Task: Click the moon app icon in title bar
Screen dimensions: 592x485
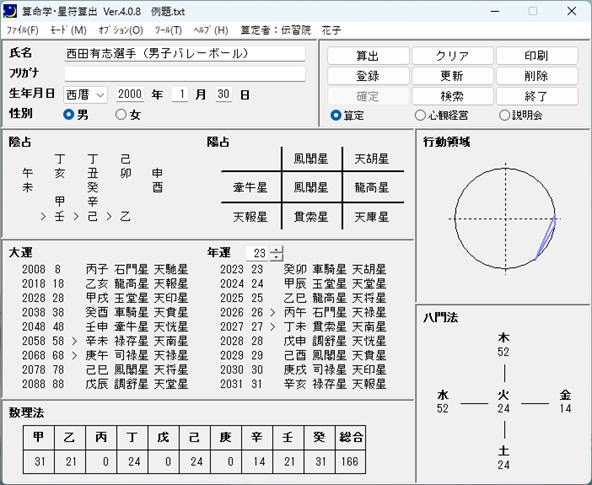Action: tap(10, 11)
